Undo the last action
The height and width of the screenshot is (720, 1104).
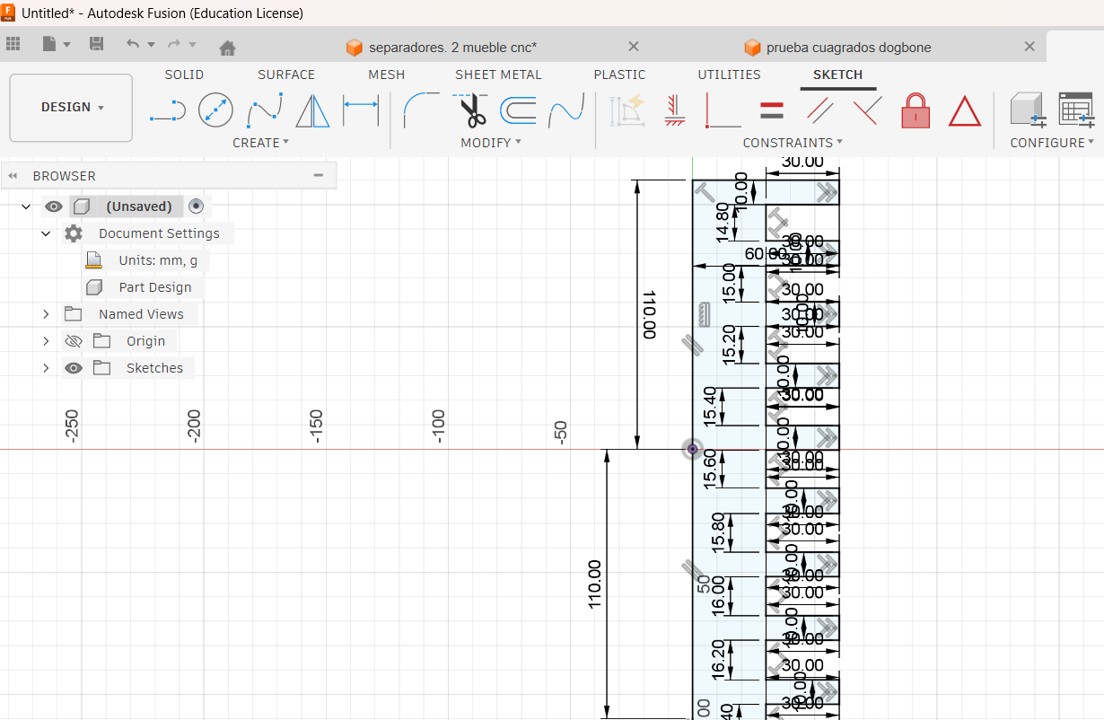tap(132, 44)
